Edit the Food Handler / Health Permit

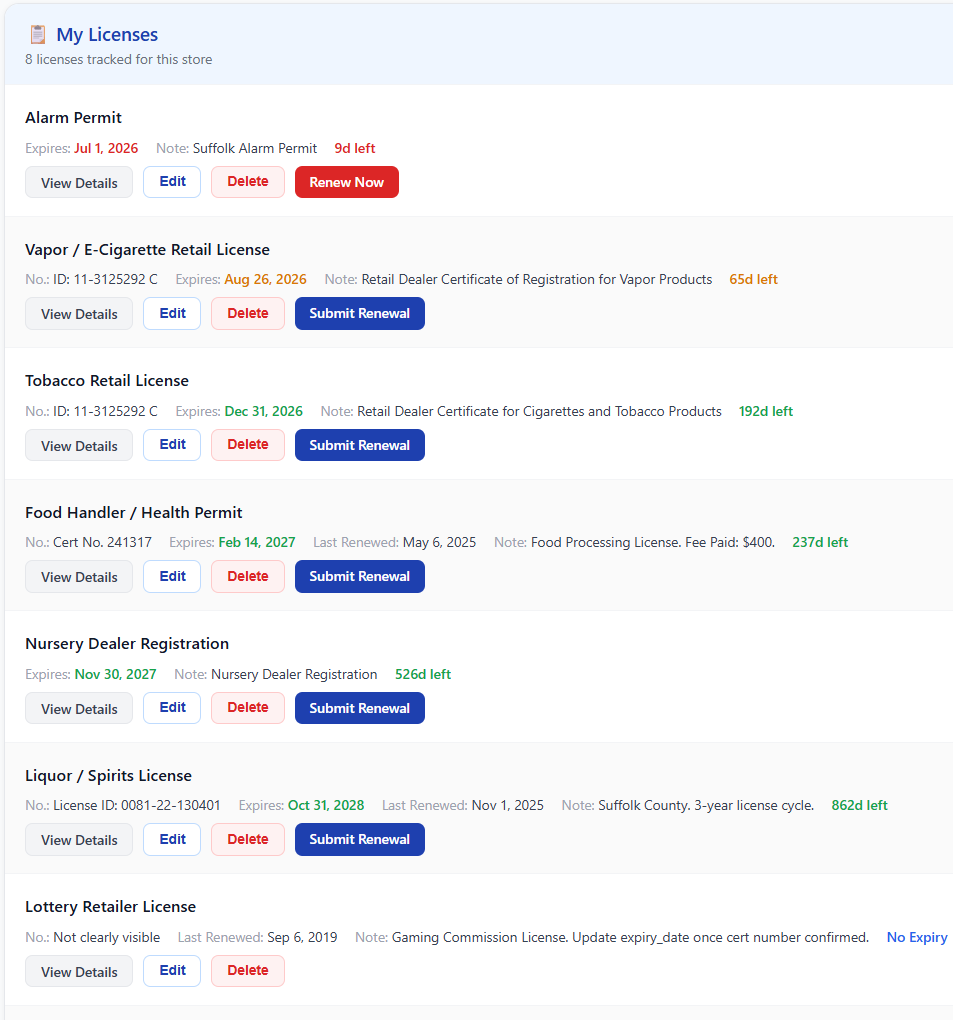point(172,576)
